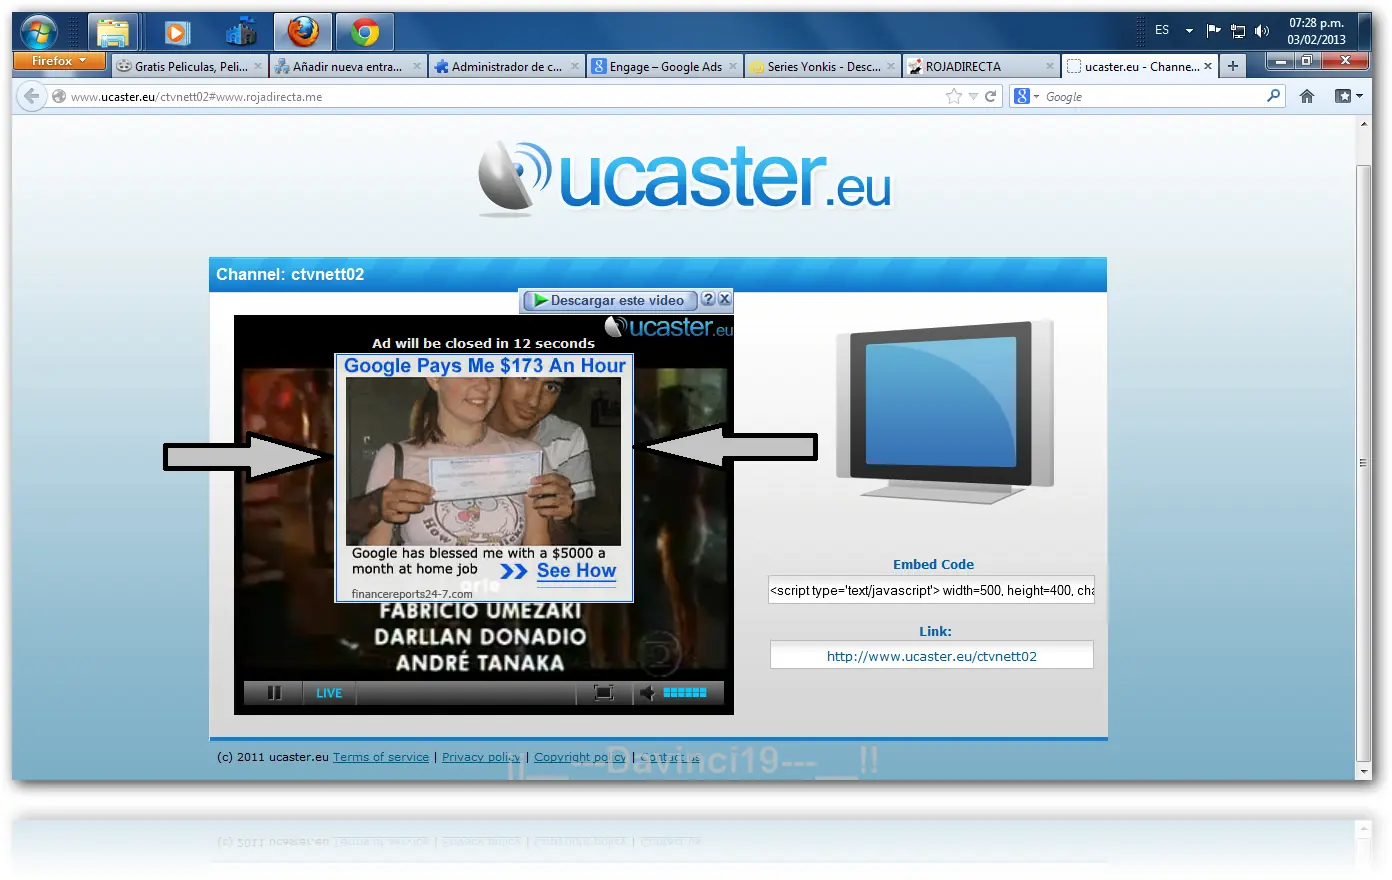Close the download video bar with X
Screen dimensions: 1392x880
[725, 299]
